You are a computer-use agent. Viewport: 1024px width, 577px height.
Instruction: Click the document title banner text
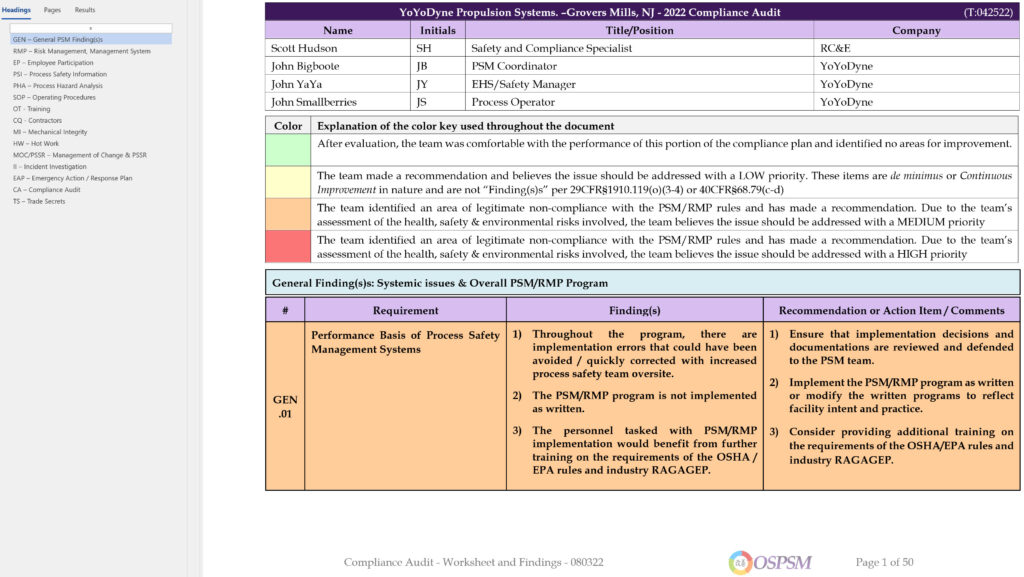[590, 12]
